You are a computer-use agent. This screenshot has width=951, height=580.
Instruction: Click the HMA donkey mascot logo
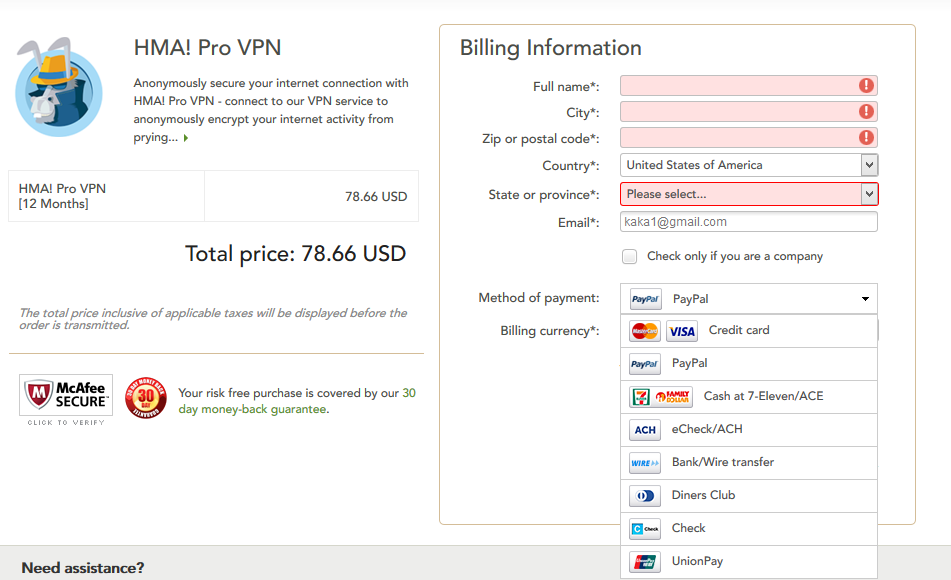(58, 87)
